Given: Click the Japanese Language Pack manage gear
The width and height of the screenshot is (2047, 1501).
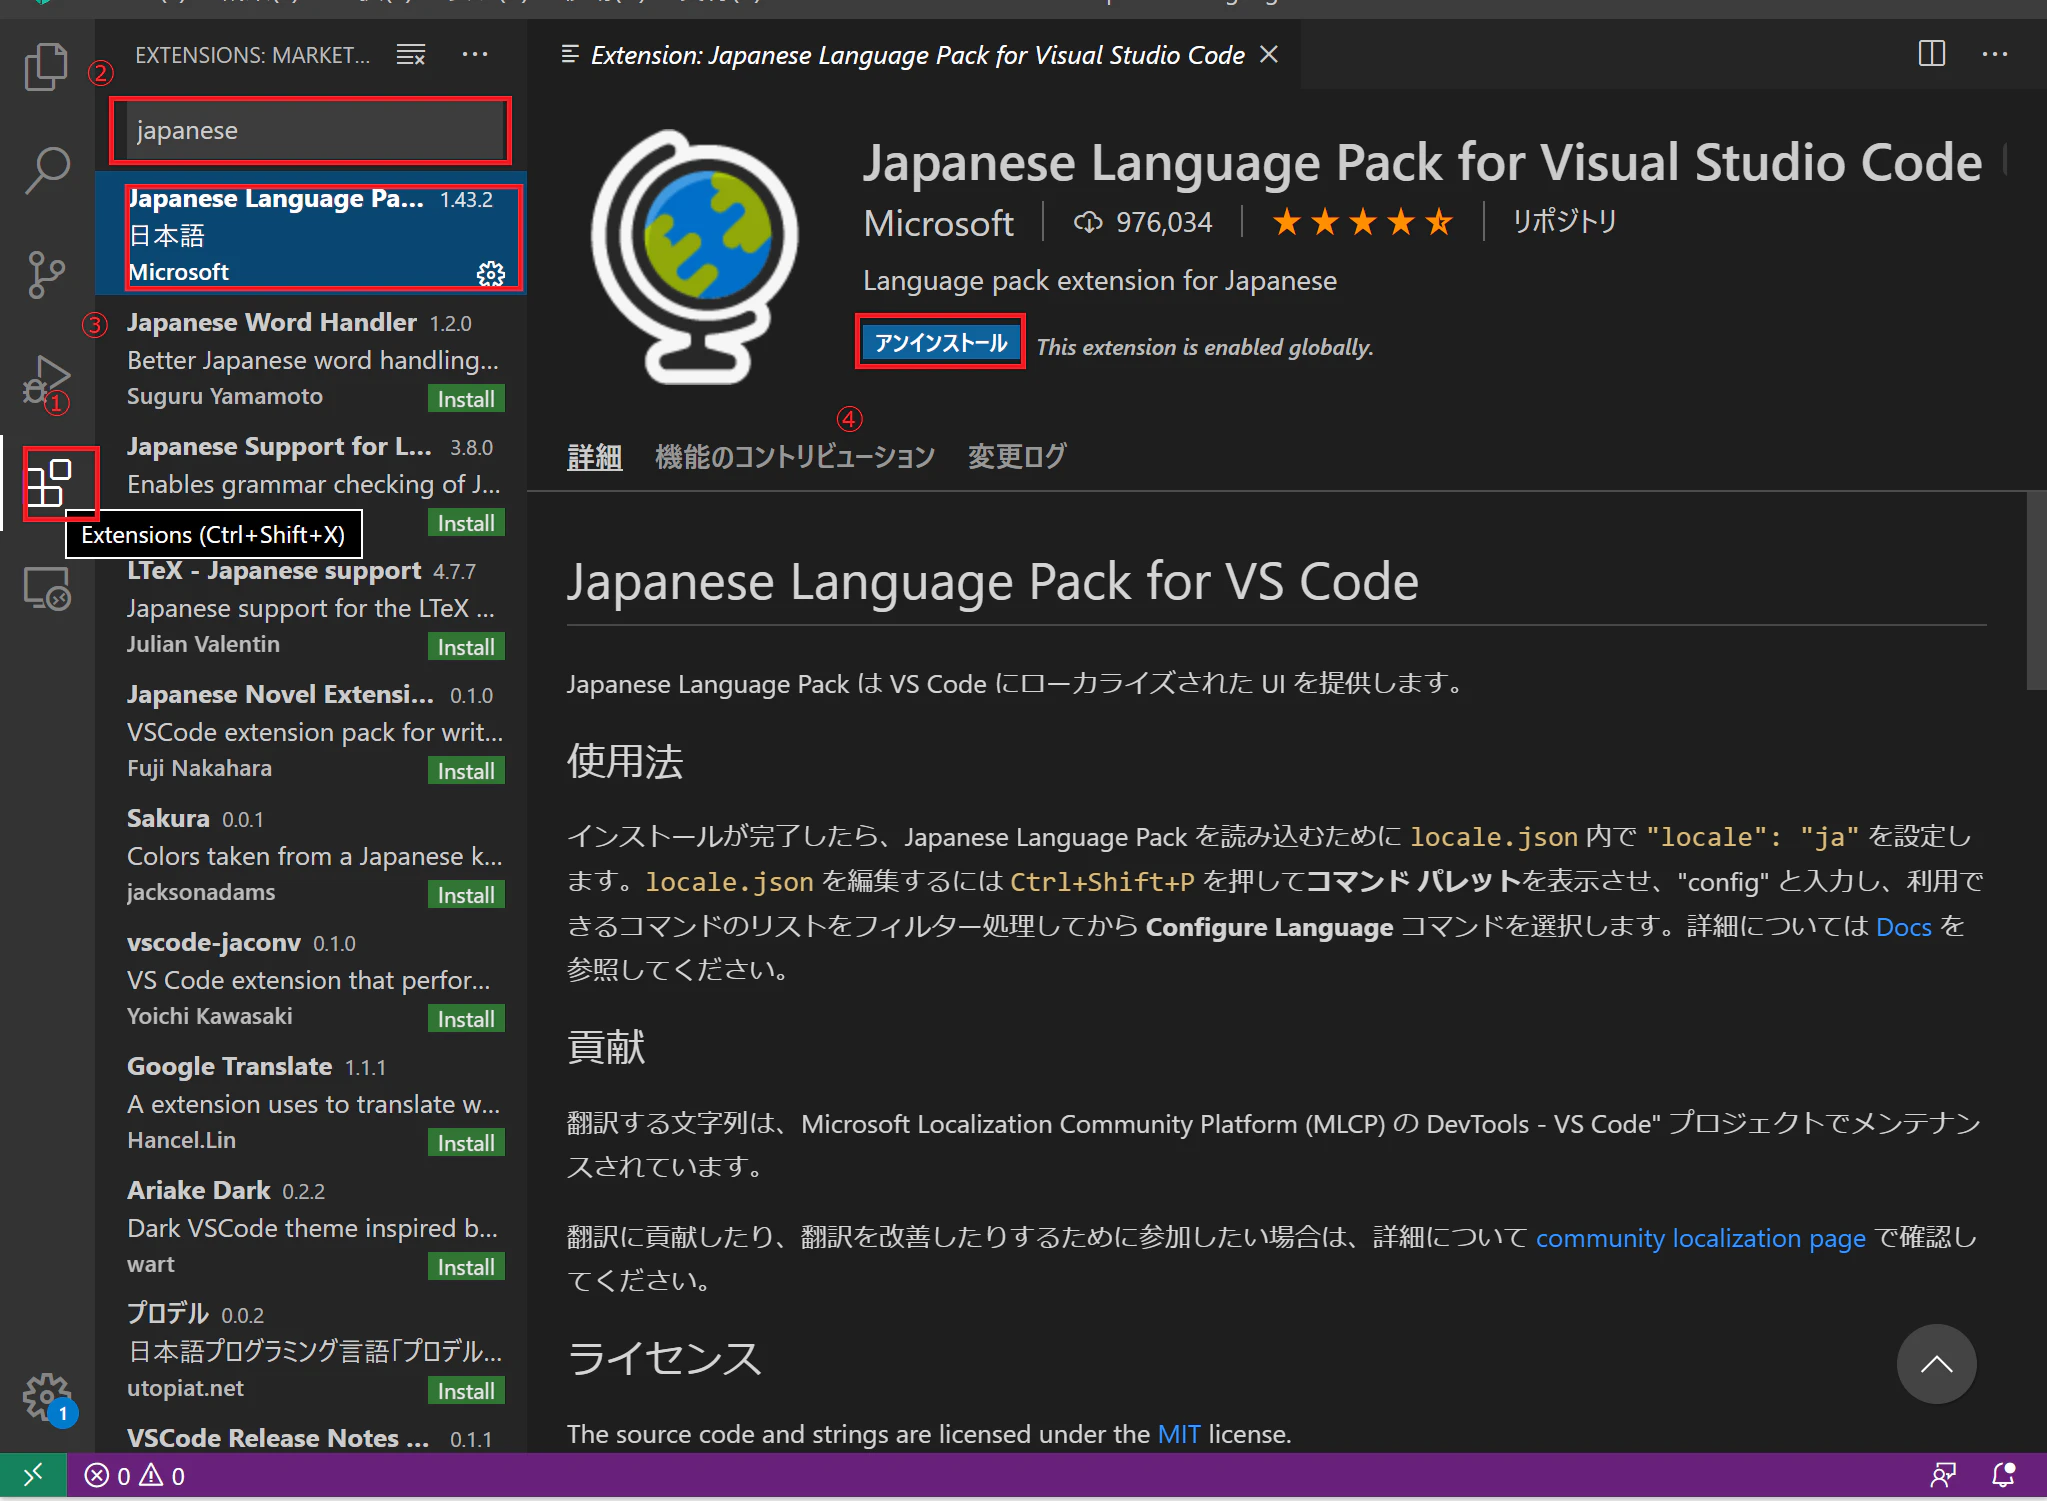Looking at the screenshot, I should 491,273.
